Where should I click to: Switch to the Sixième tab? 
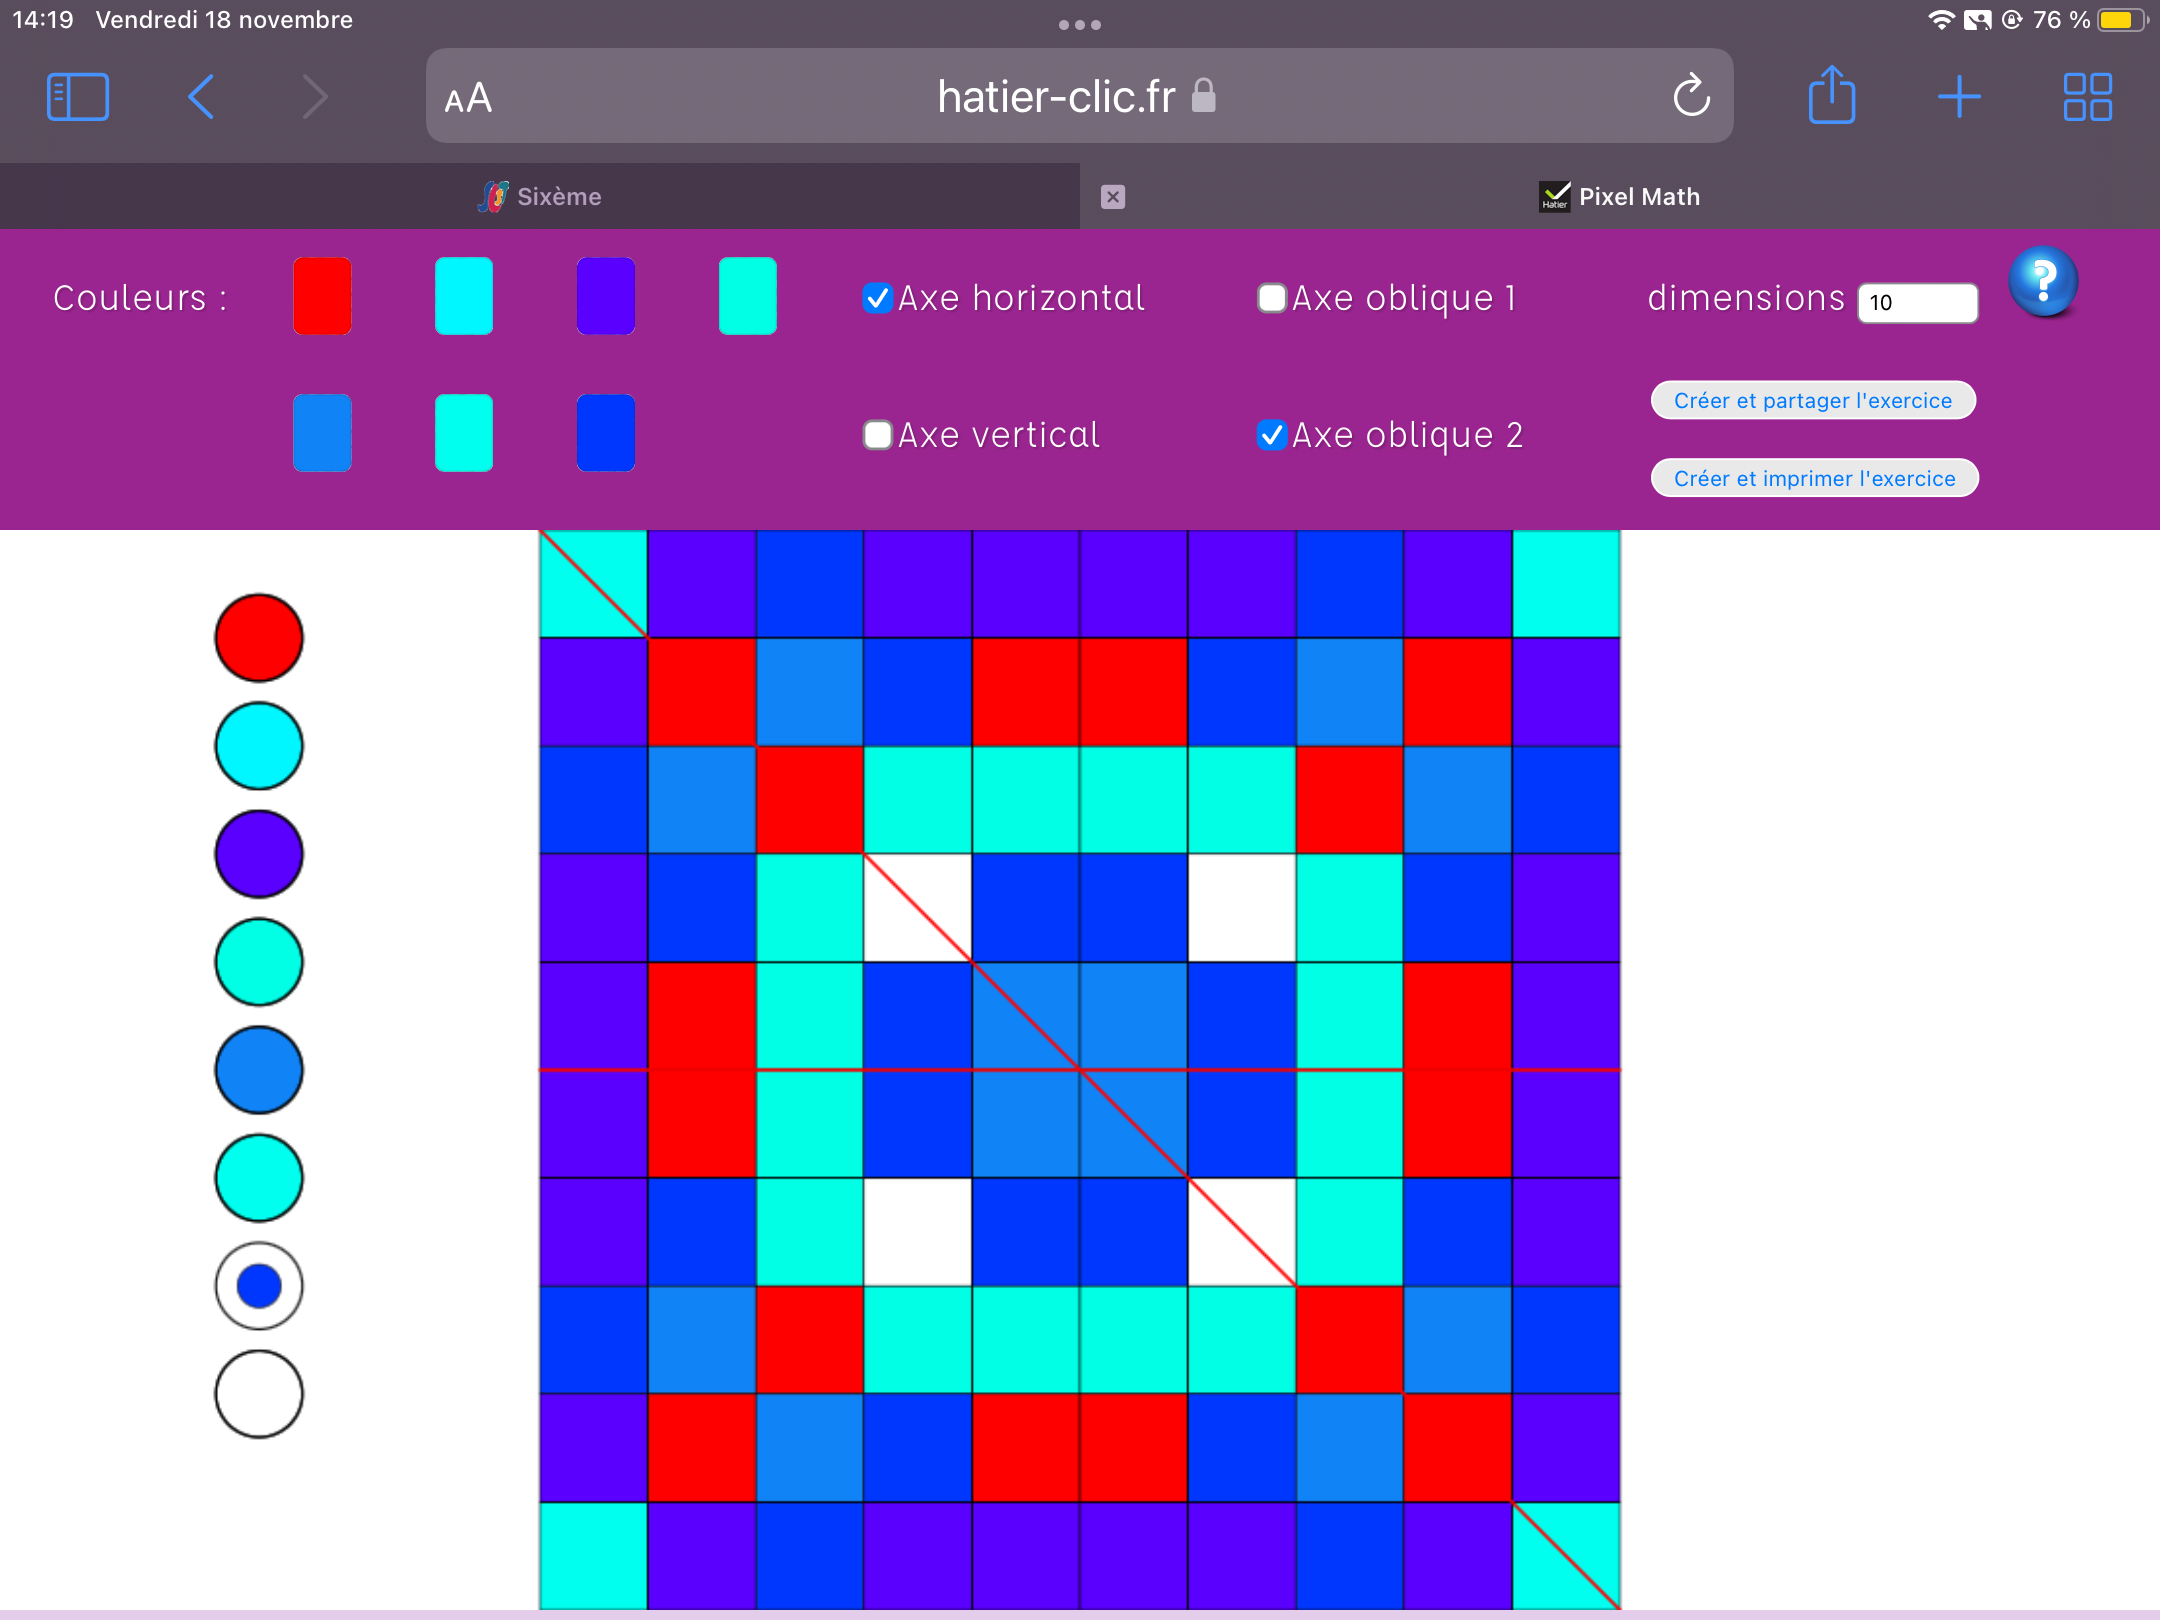(540, 197)
